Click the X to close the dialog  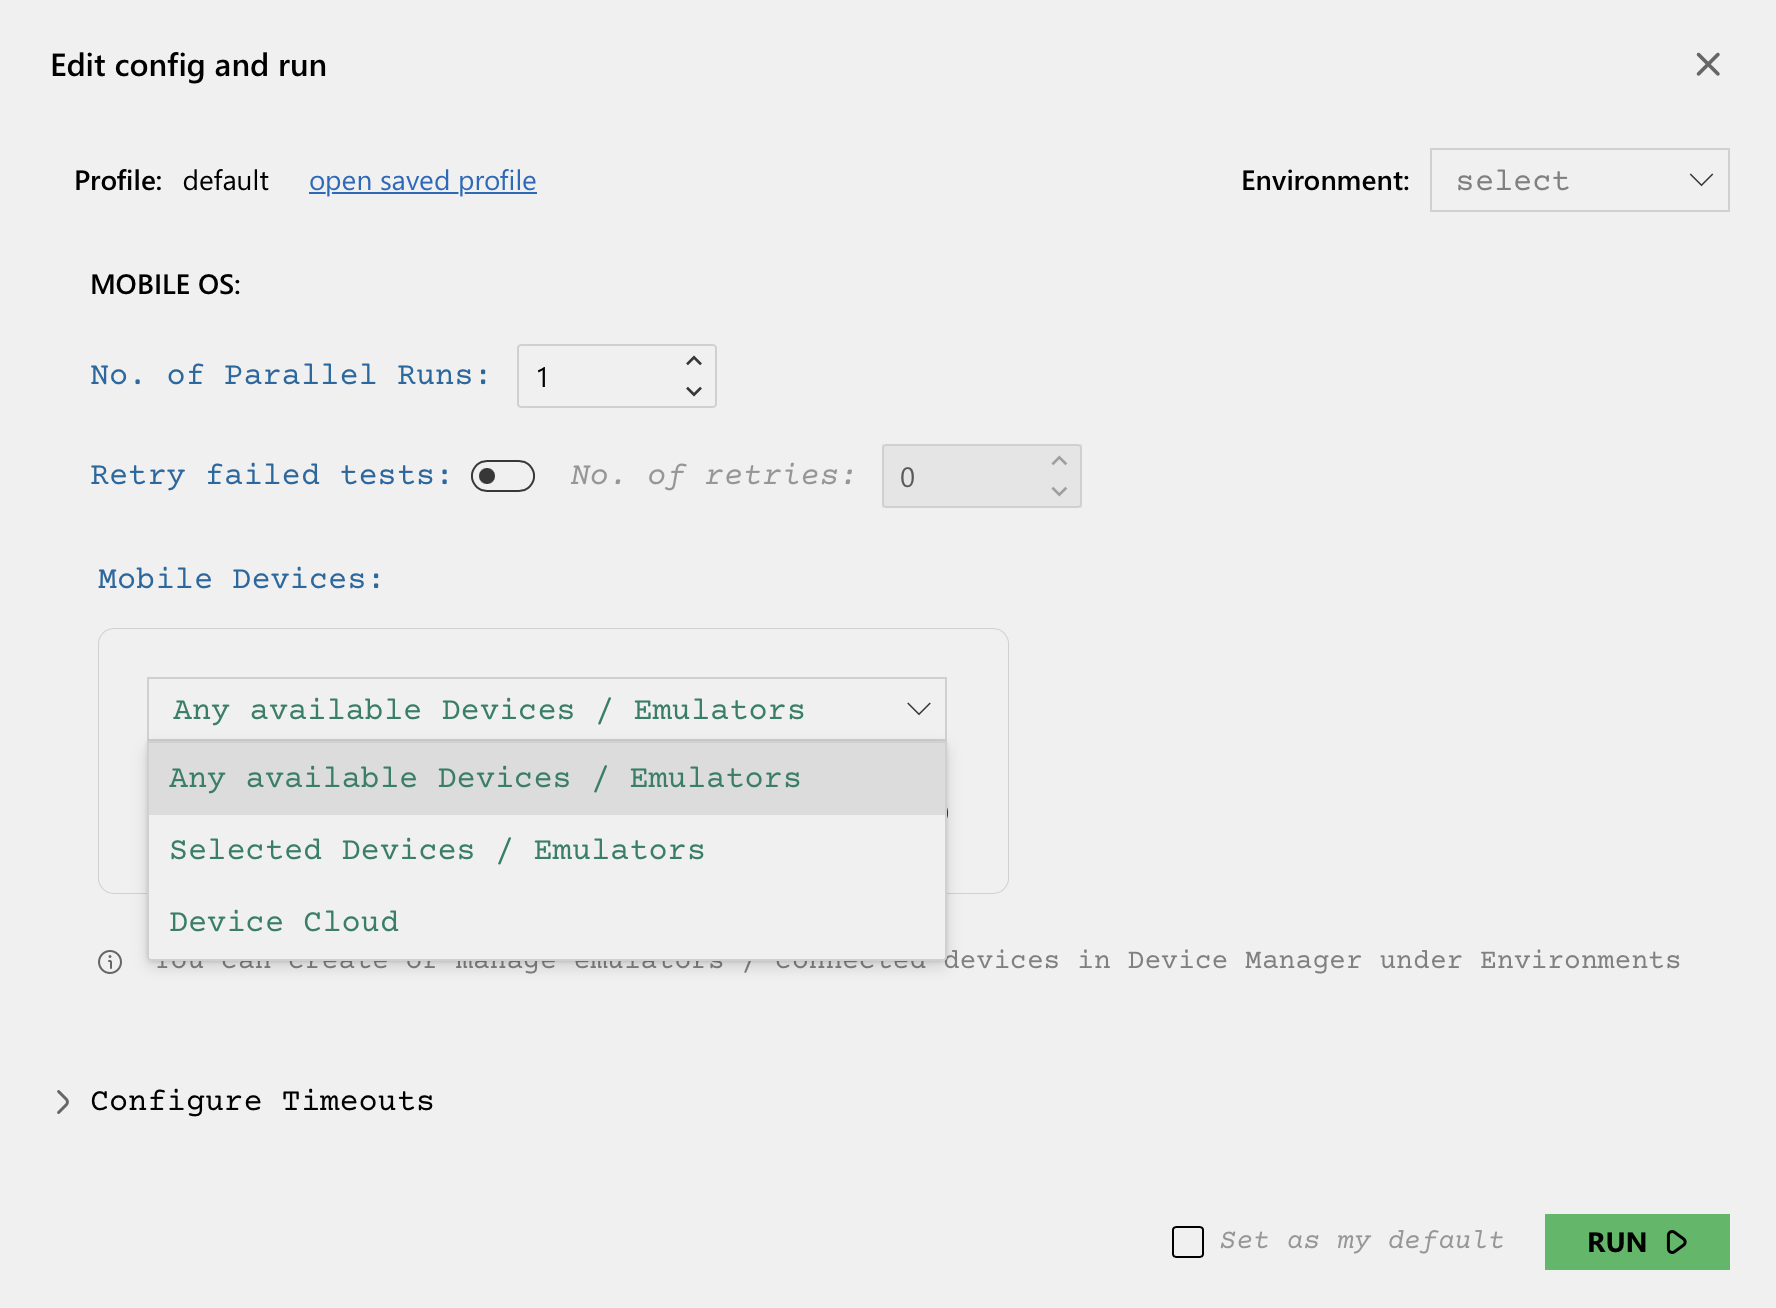[1708, 65]
